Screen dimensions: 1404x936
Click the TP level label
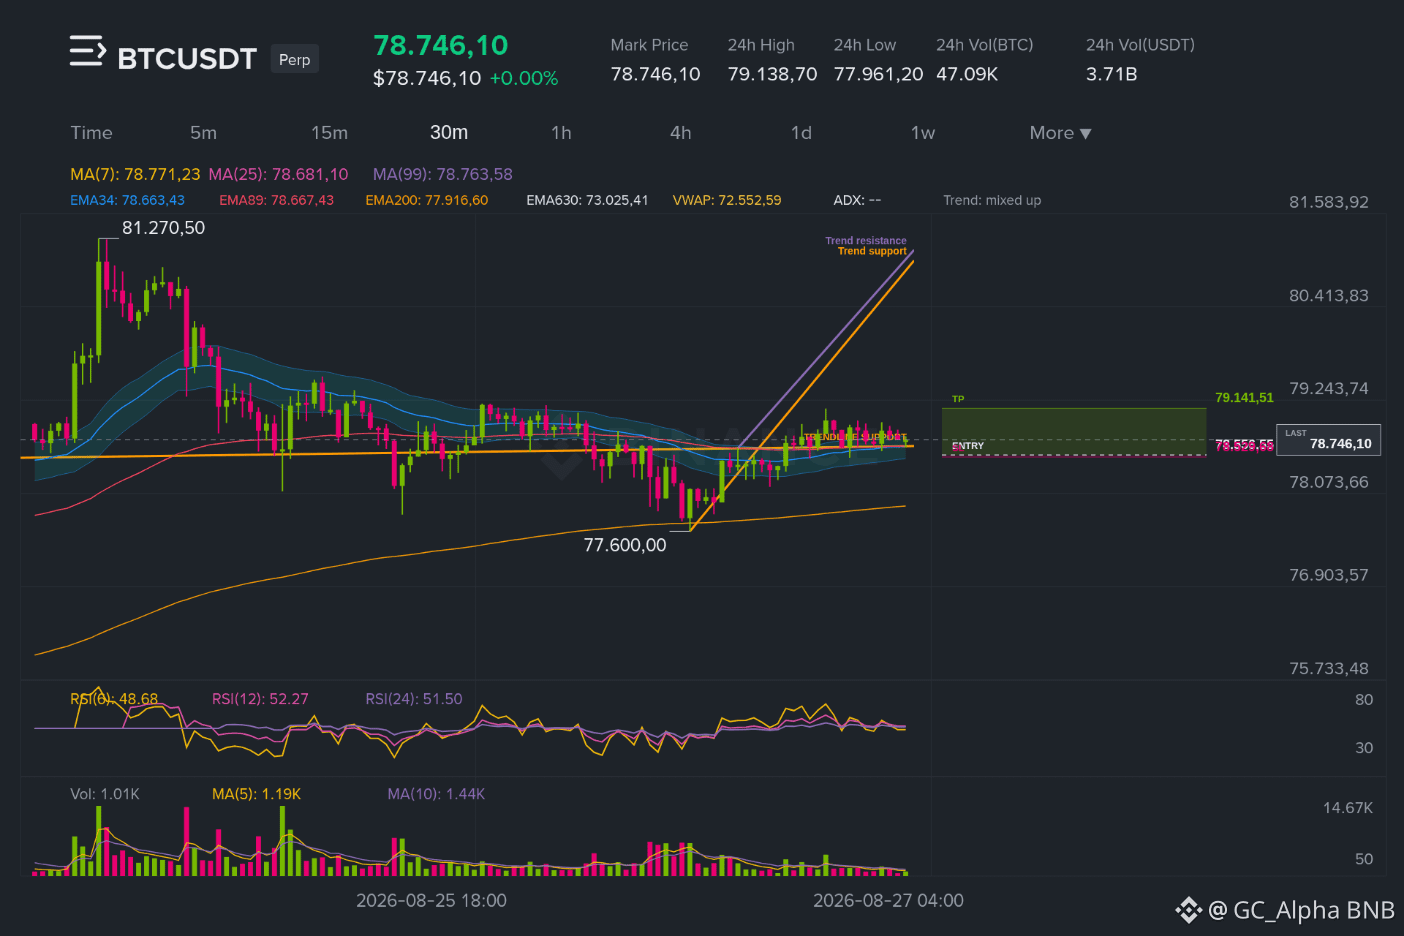pyautogui.click(x=958, y=399)
